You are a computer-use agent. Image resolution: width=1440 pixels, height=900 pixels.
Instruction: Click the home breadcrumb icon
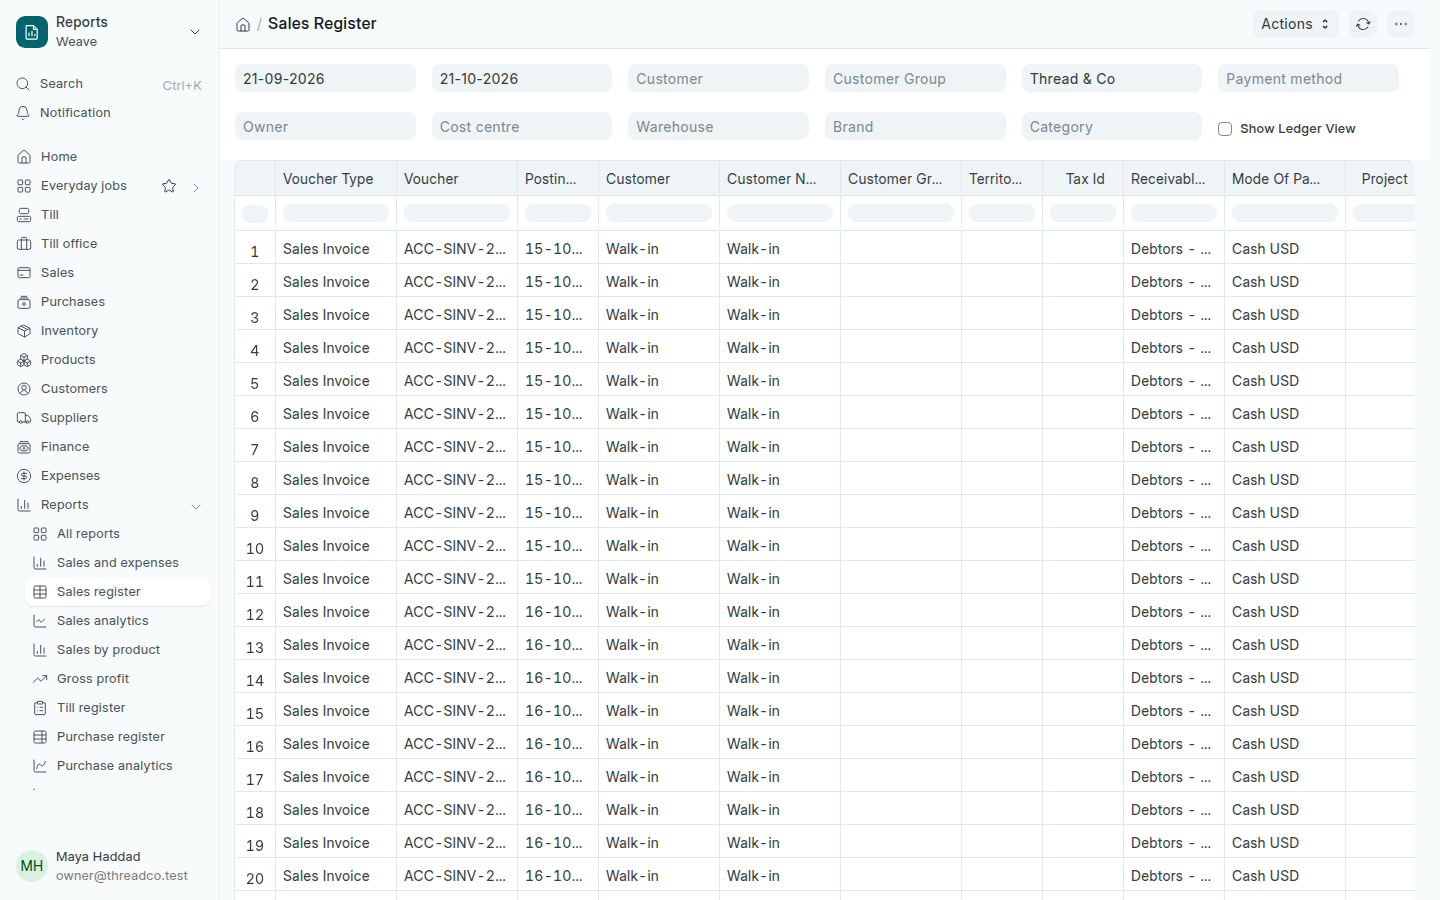click(x=243, y=25)
